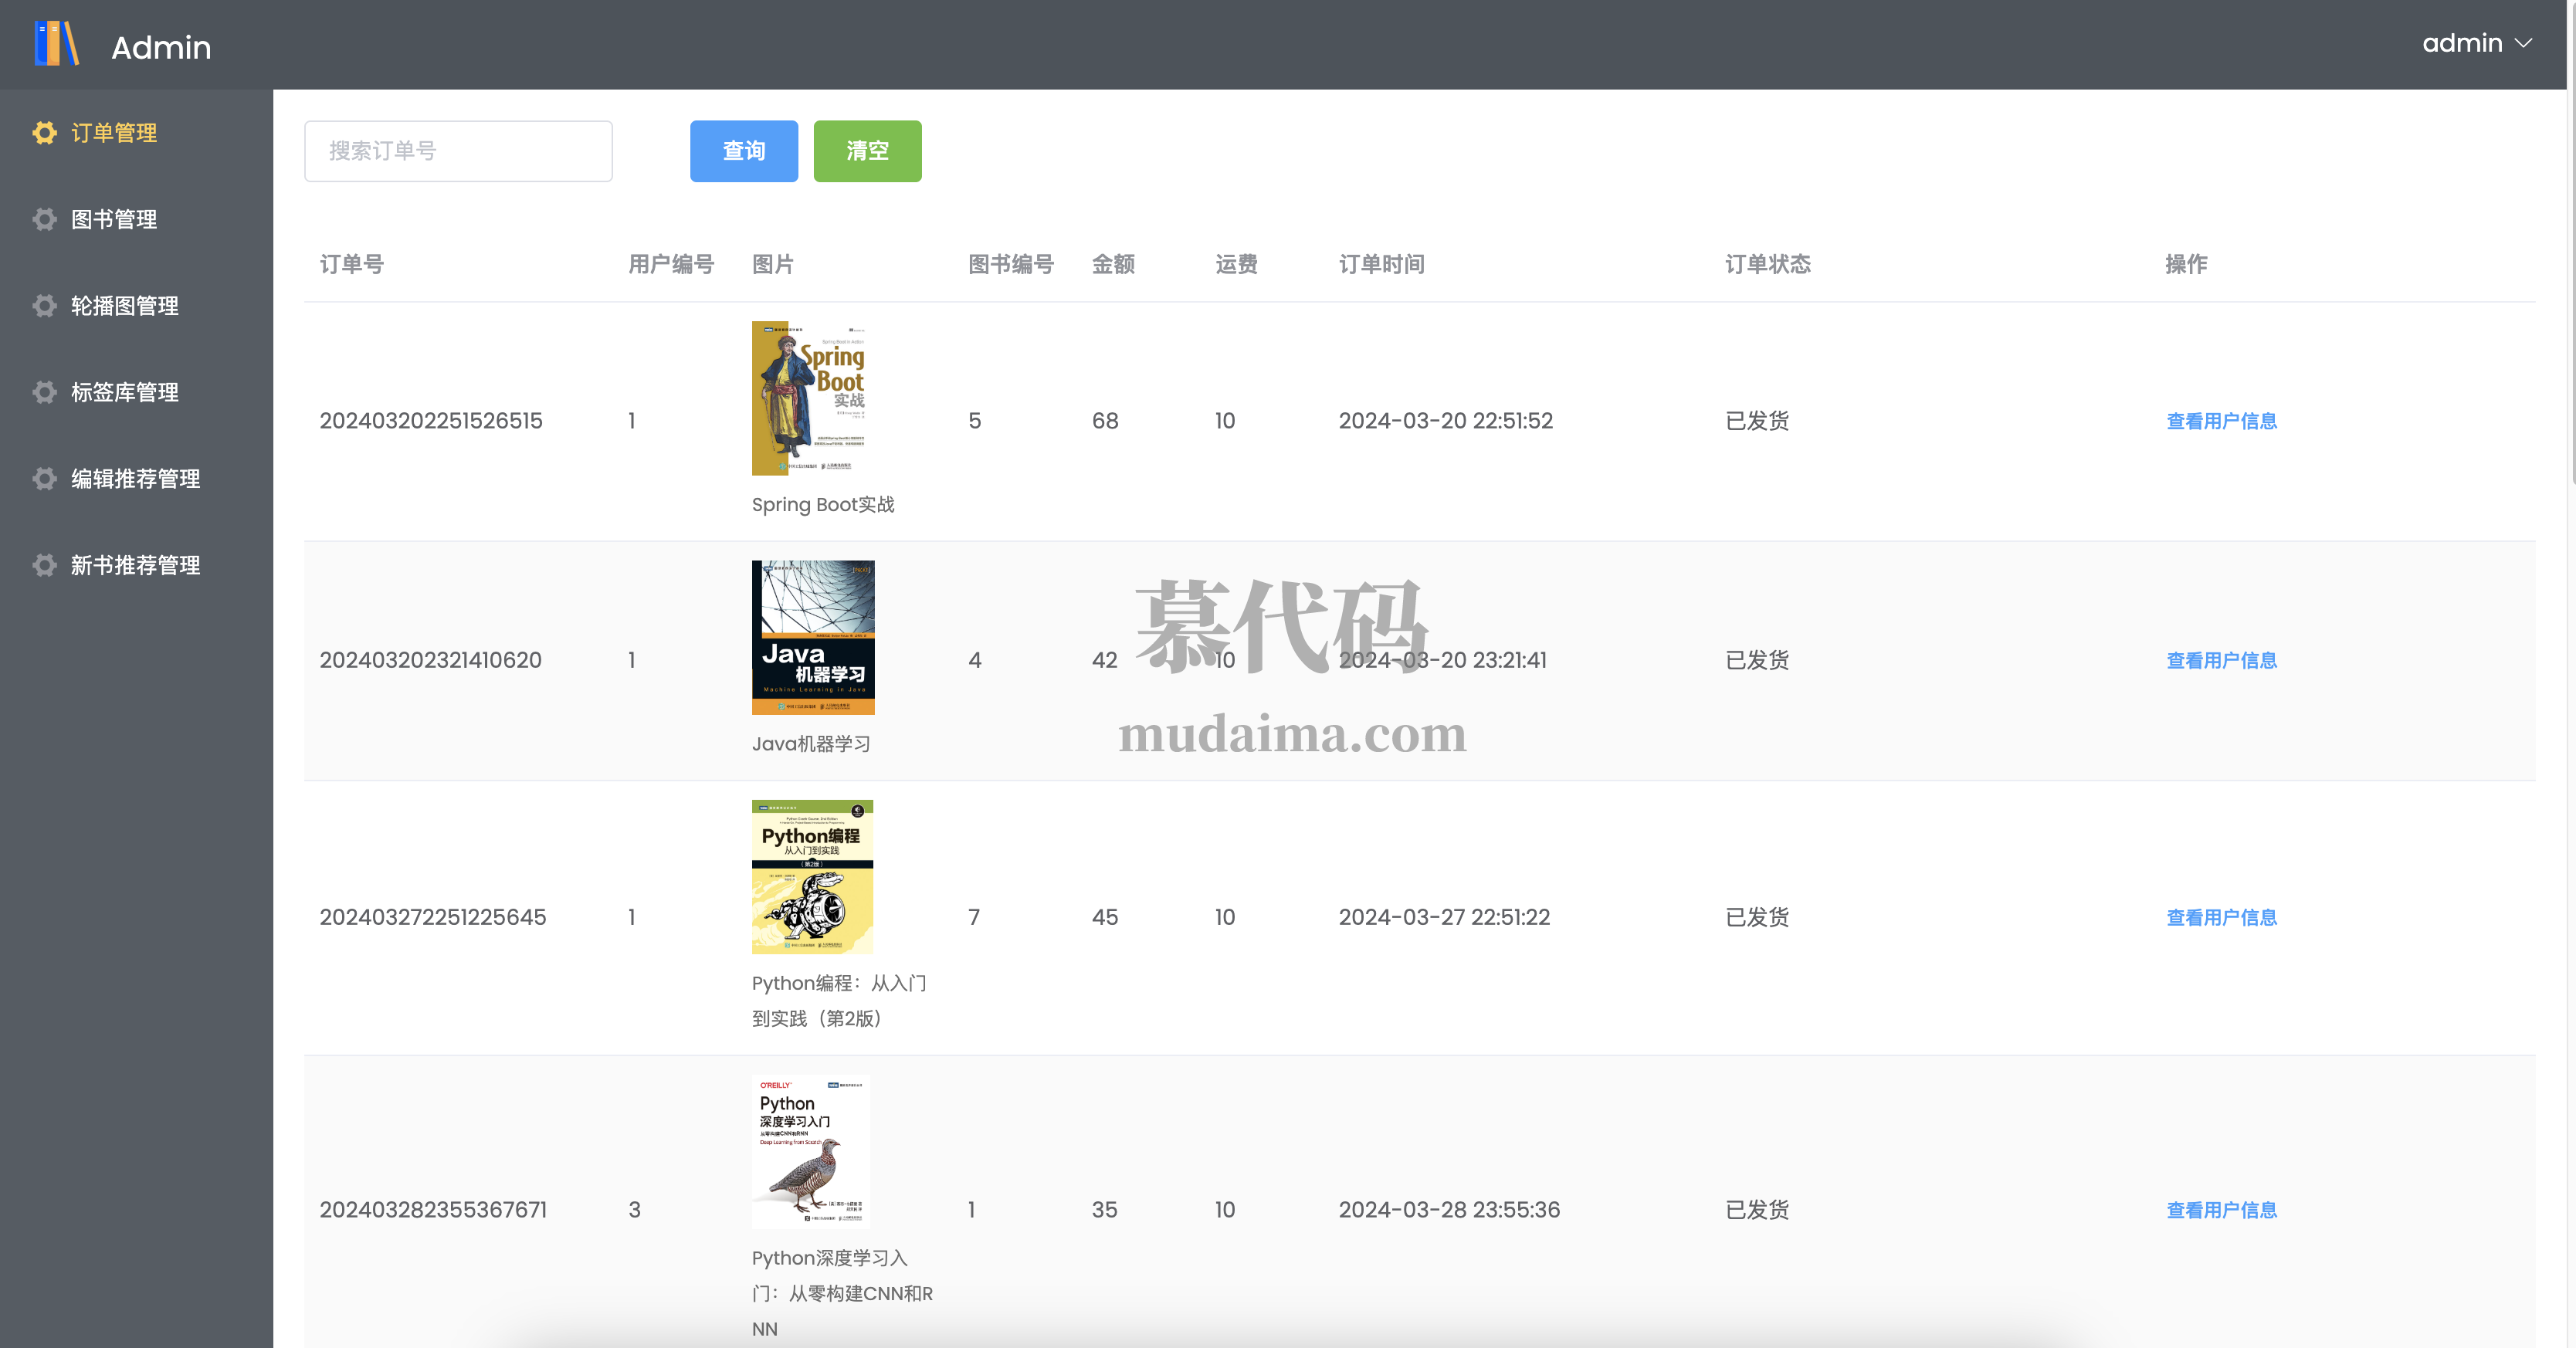Click the gear icon beside 订单管理
The height and width of the screenshot is (1348, 2576).
[44, 133]
